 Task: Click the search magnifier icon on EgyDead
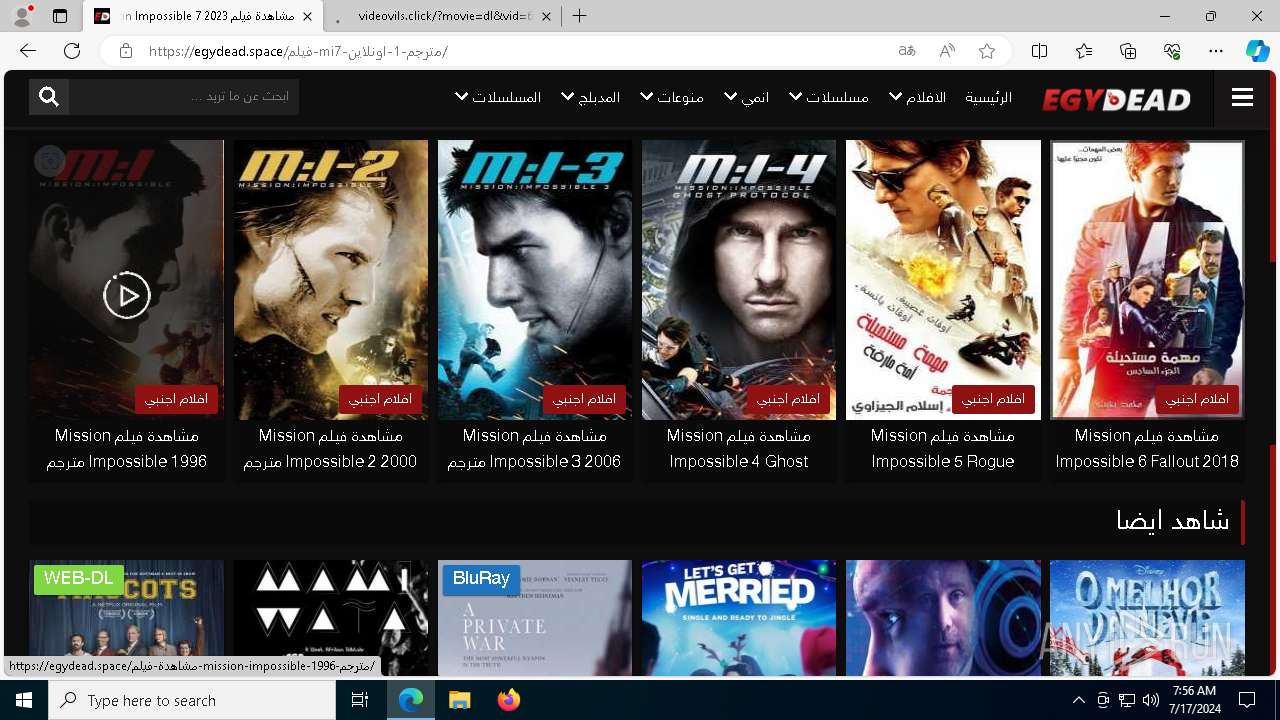[49, 97]
